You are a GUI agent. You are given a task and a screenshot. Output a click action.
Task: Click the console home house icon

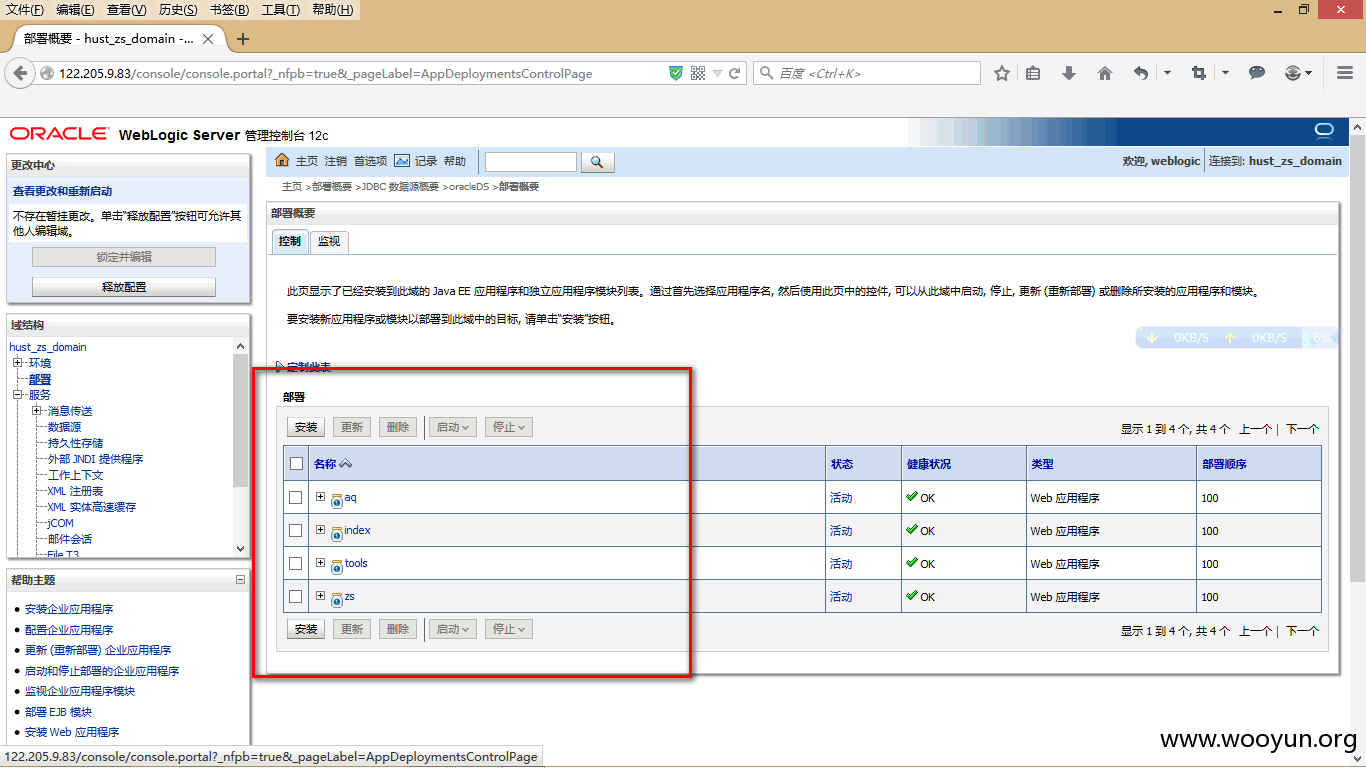282,161
